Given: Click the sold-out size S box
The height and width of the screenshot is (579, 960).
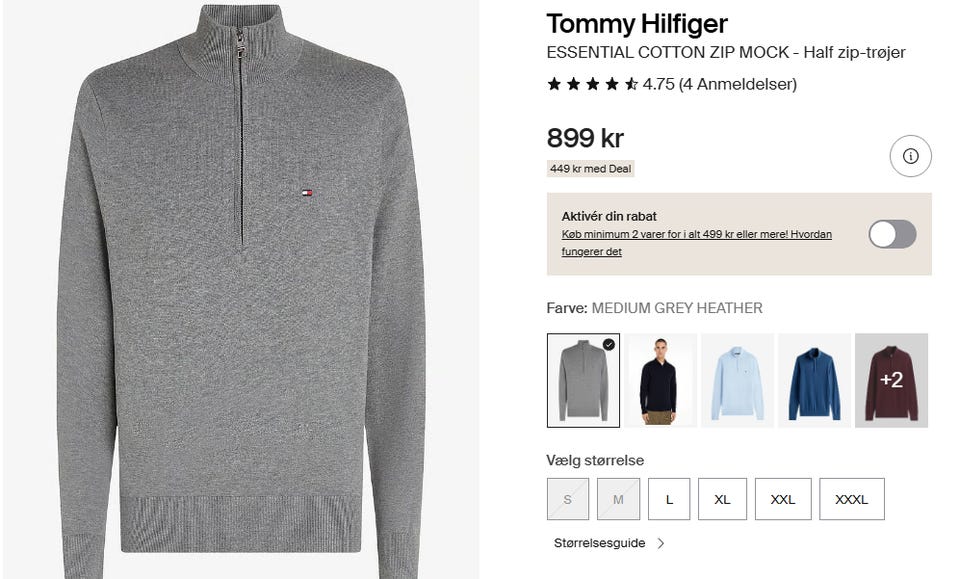Looking at the screenshot, I should click(x=568, y=499).
